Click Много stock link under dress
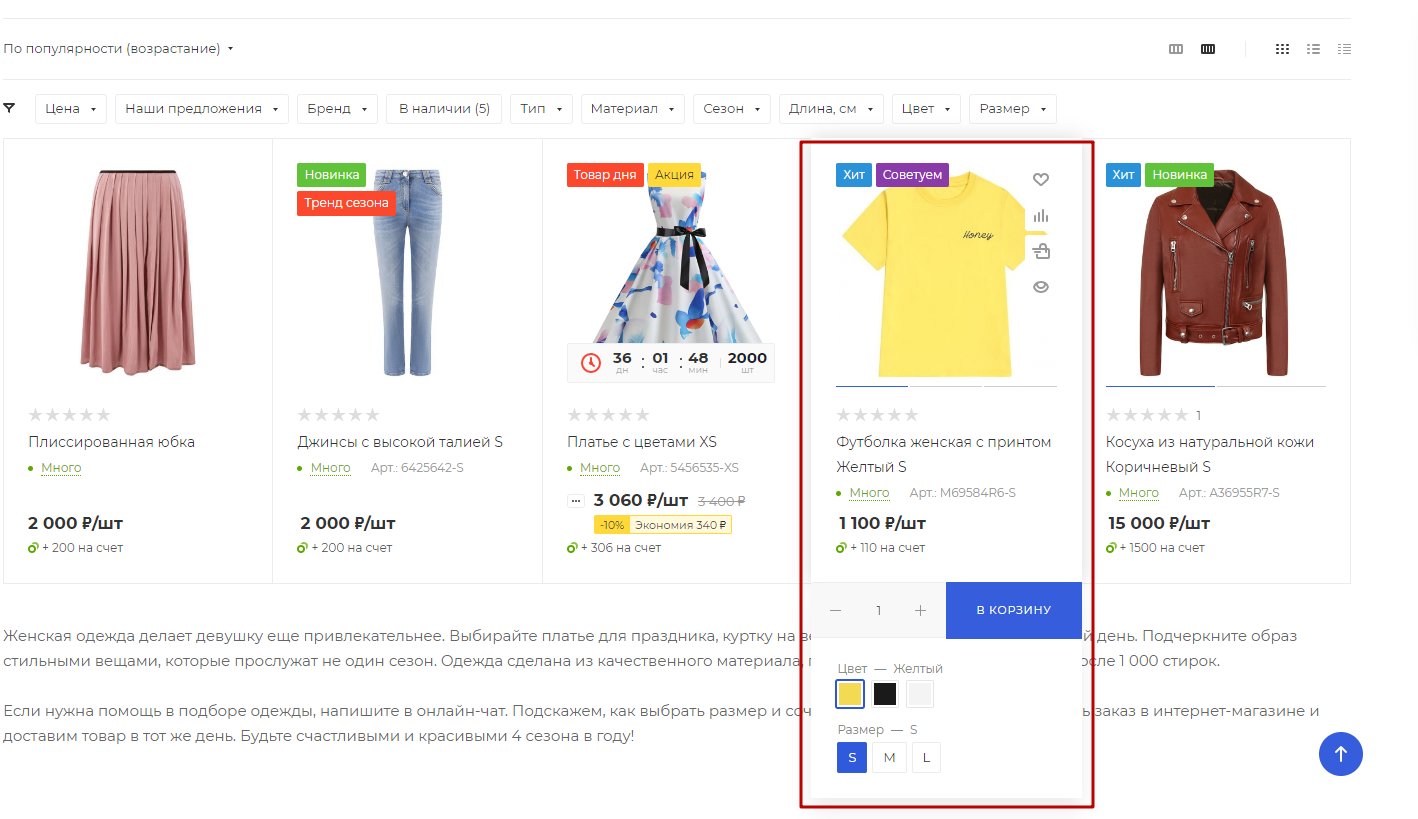This screenshot has width=1418, height=819. pos(600,468)
